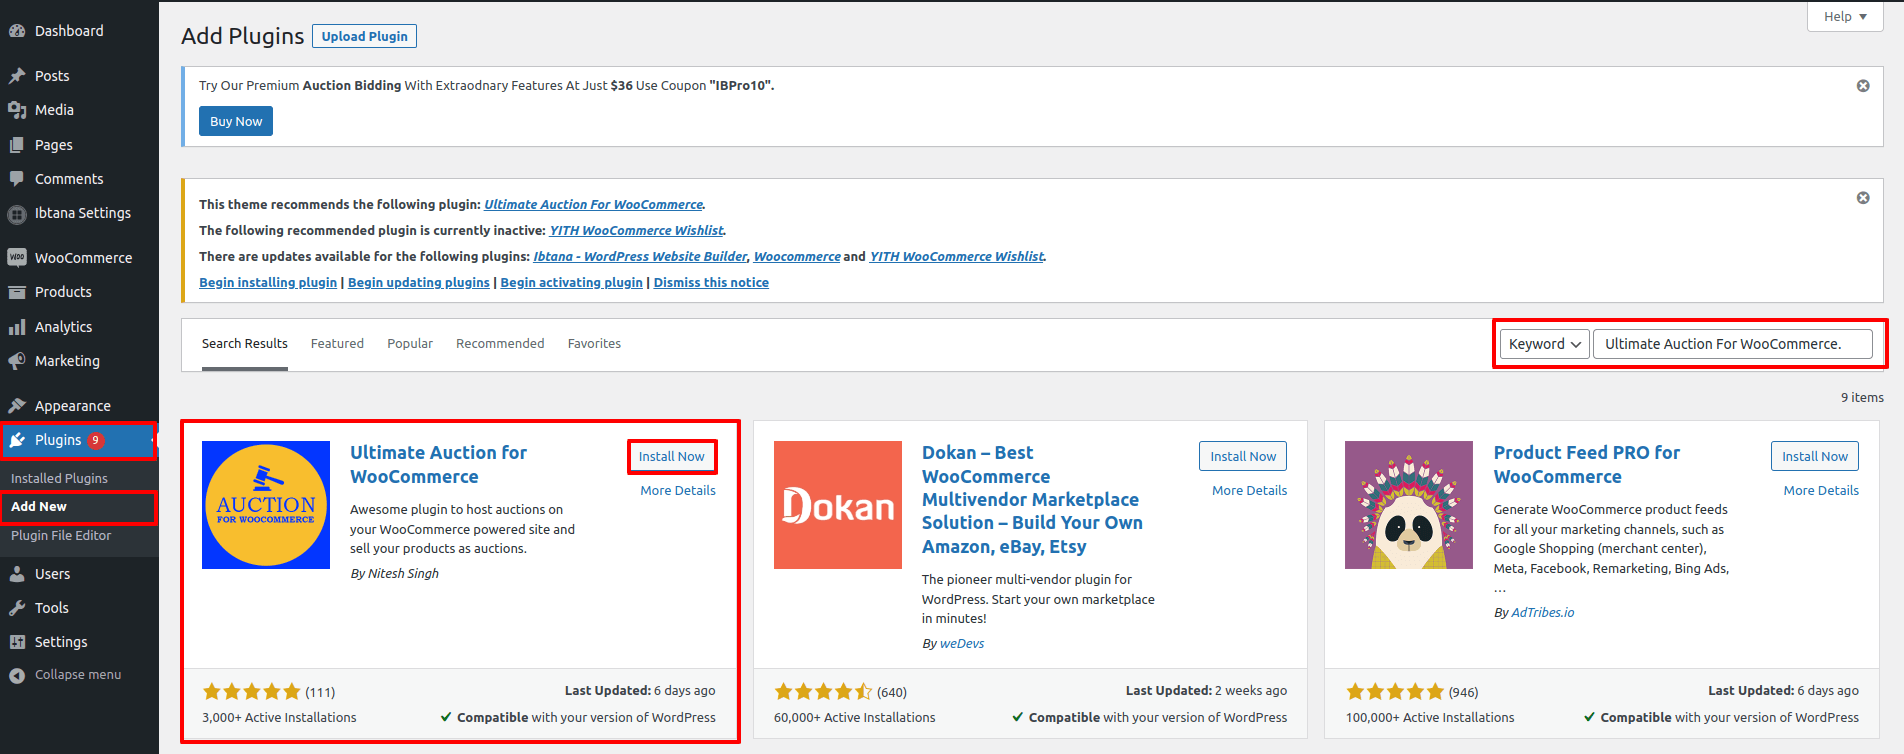
Task: Open Posts via its pin icon
Action: (x=17, y=76)
